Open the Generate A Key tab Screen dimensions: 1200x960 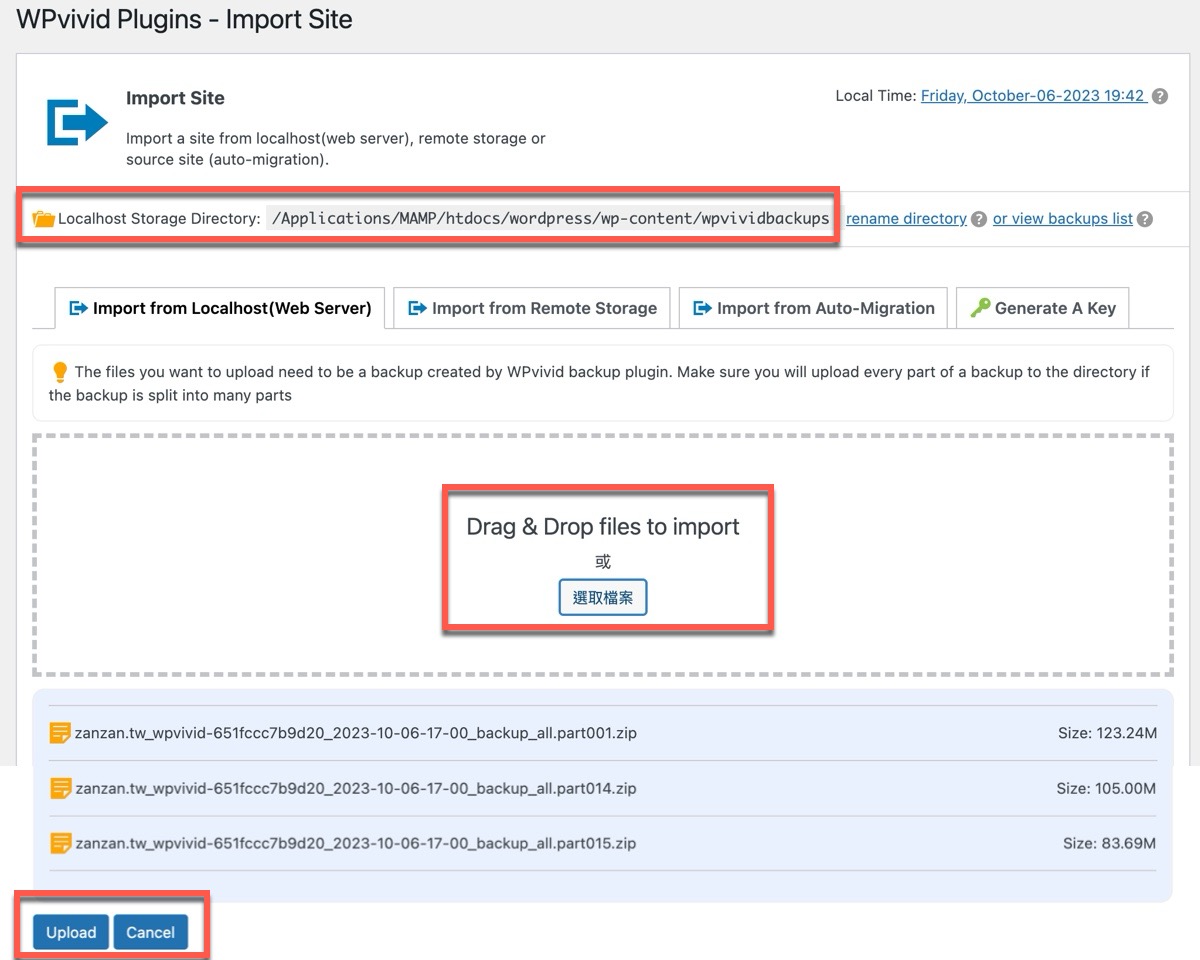[x=1043, y=308]
